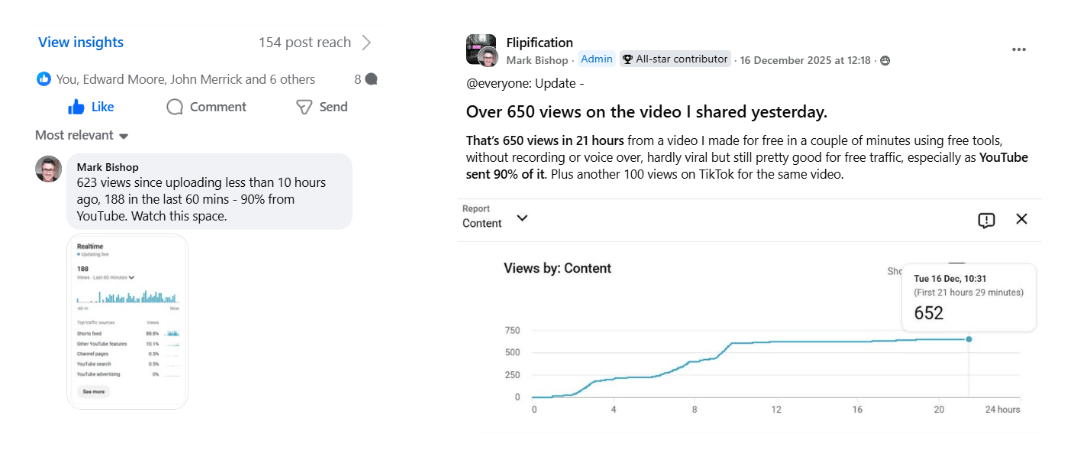Click the public privacy globe icon
This screenshot has width=1080, height=452.
[x=885, y=60]
